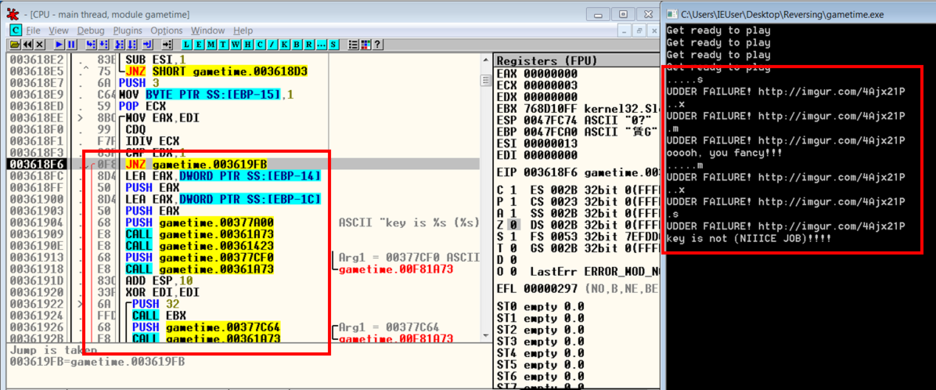Image resolution: width=936 pixels, height=390 pixels.
Task: Open the Plugins menu
Action: click(128, 30)
